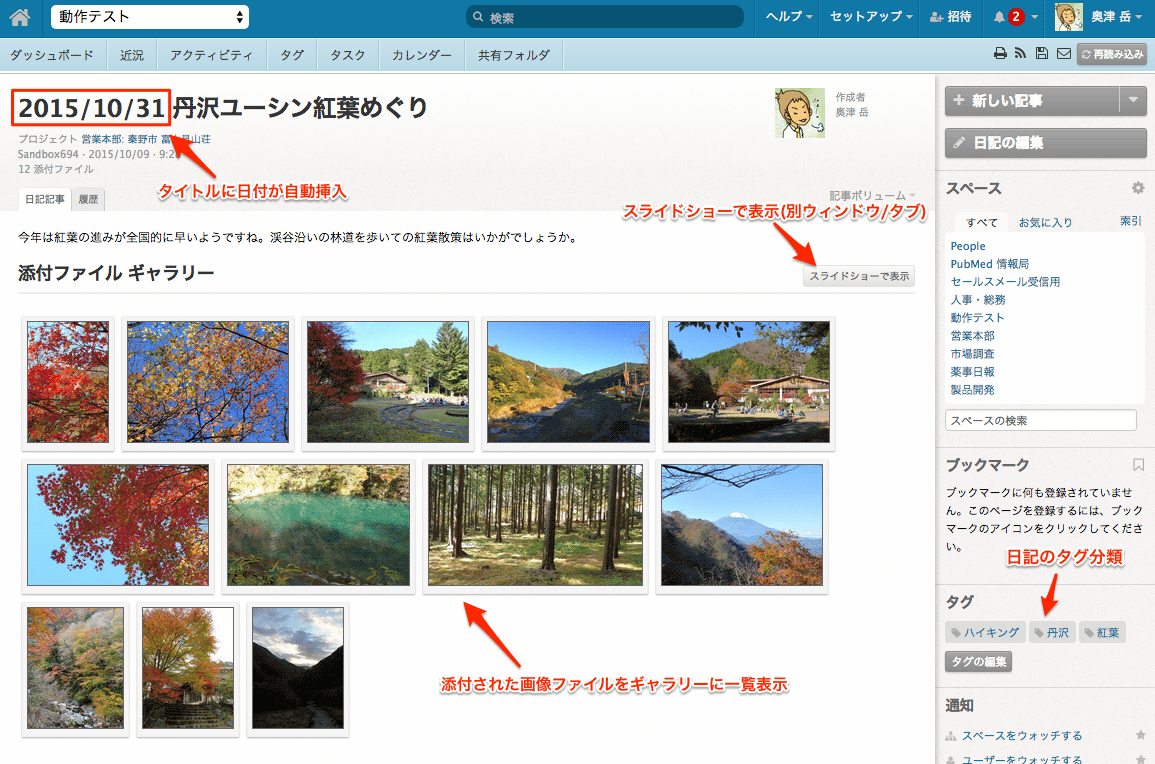
Task: Open the turquoise lake photo thumbnail
Action: pyautogui.click(x=318, y=525)
